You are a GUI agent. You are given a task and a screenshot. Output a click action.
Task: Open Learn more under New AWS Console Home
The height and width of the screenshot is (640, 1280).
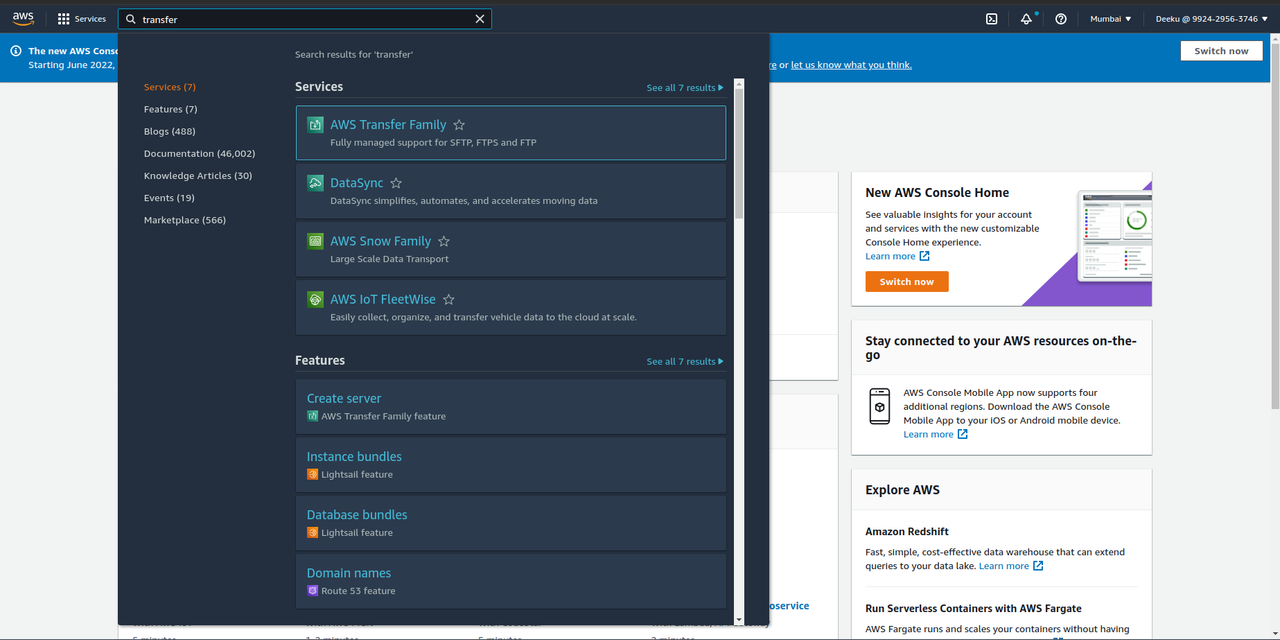[x=897, y=257]
